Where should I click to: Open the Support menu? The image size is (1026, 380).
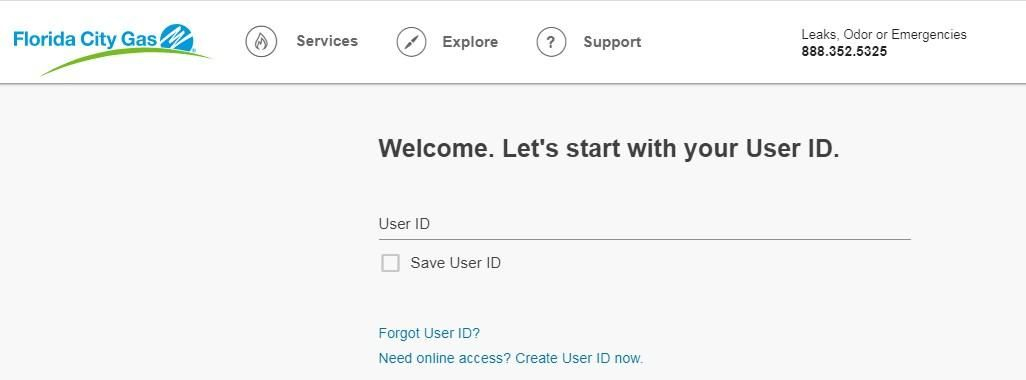(612, 43)
